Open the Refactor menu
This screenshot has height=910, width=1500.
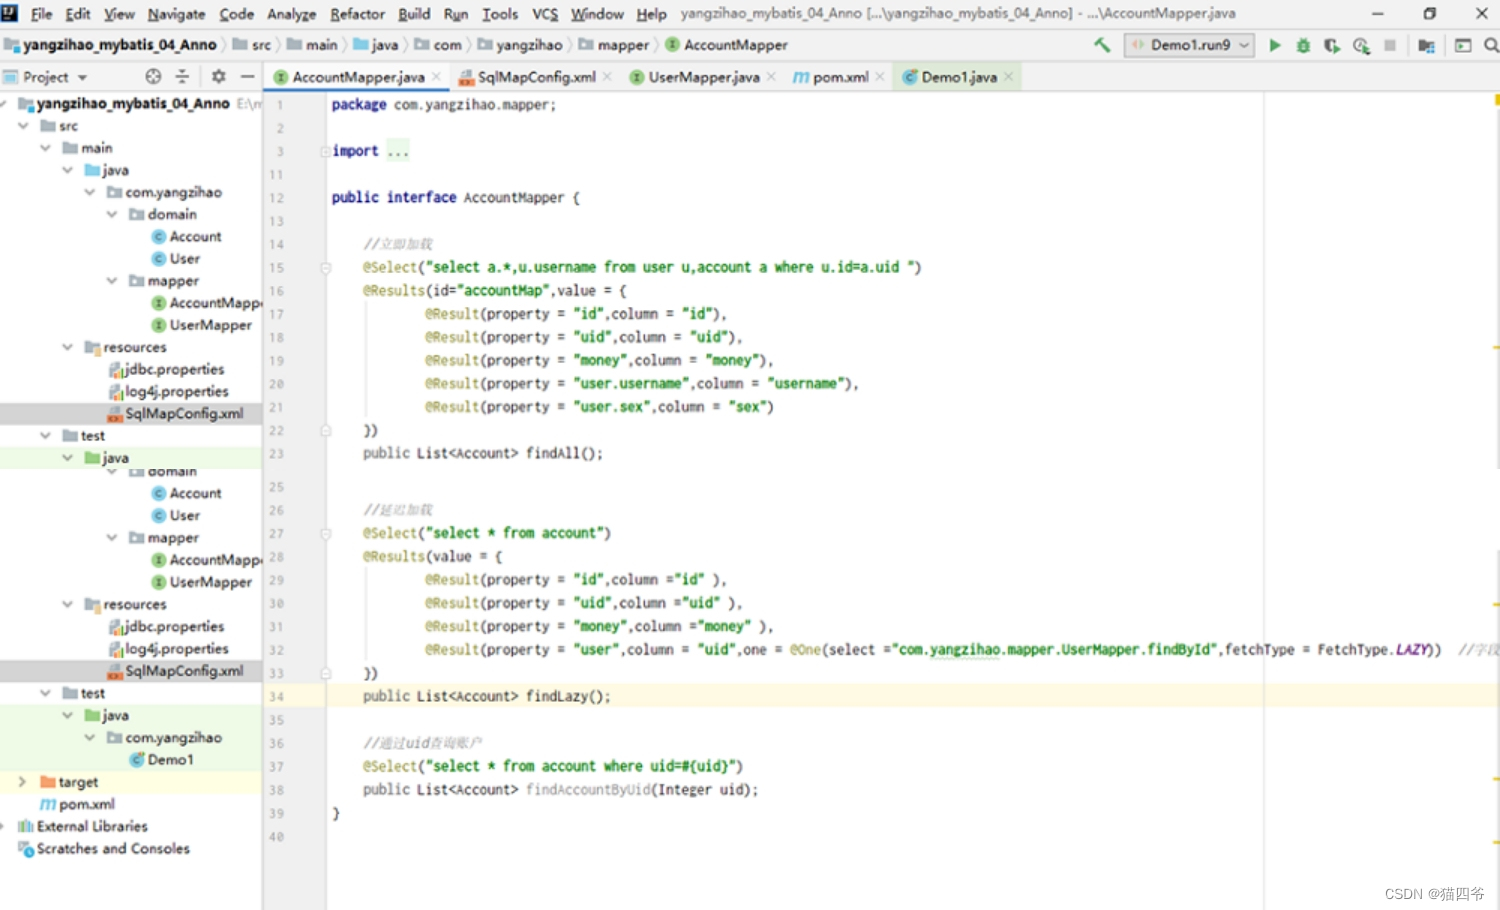pos(357,14)
